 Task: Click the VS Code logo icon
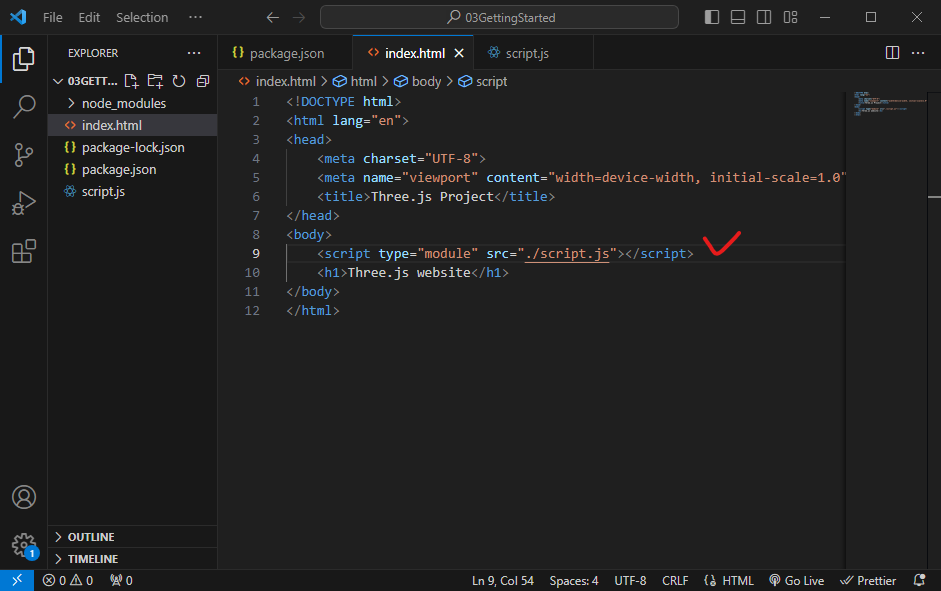coord(18,17)
